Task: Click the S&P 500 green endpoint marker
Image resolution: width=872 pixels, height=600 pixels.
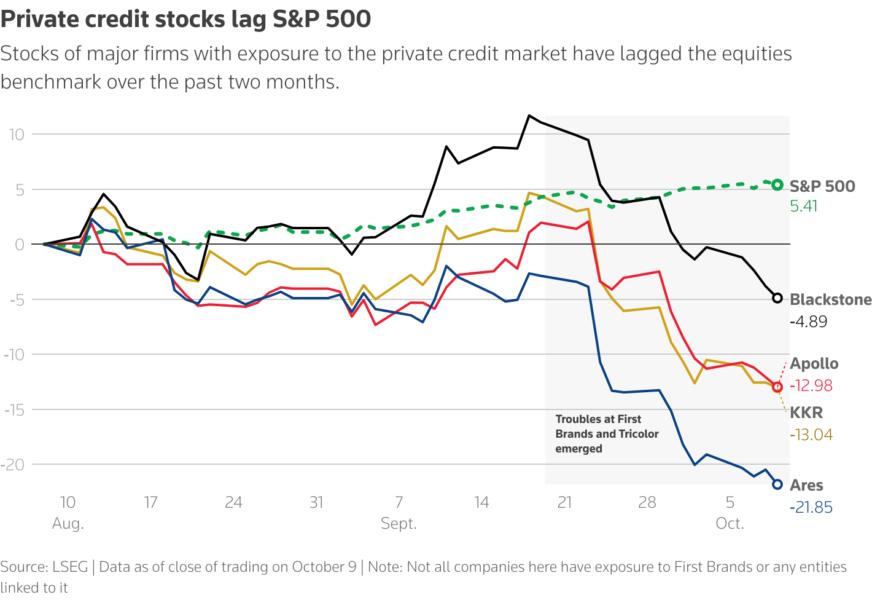Action: coord(777,184)
